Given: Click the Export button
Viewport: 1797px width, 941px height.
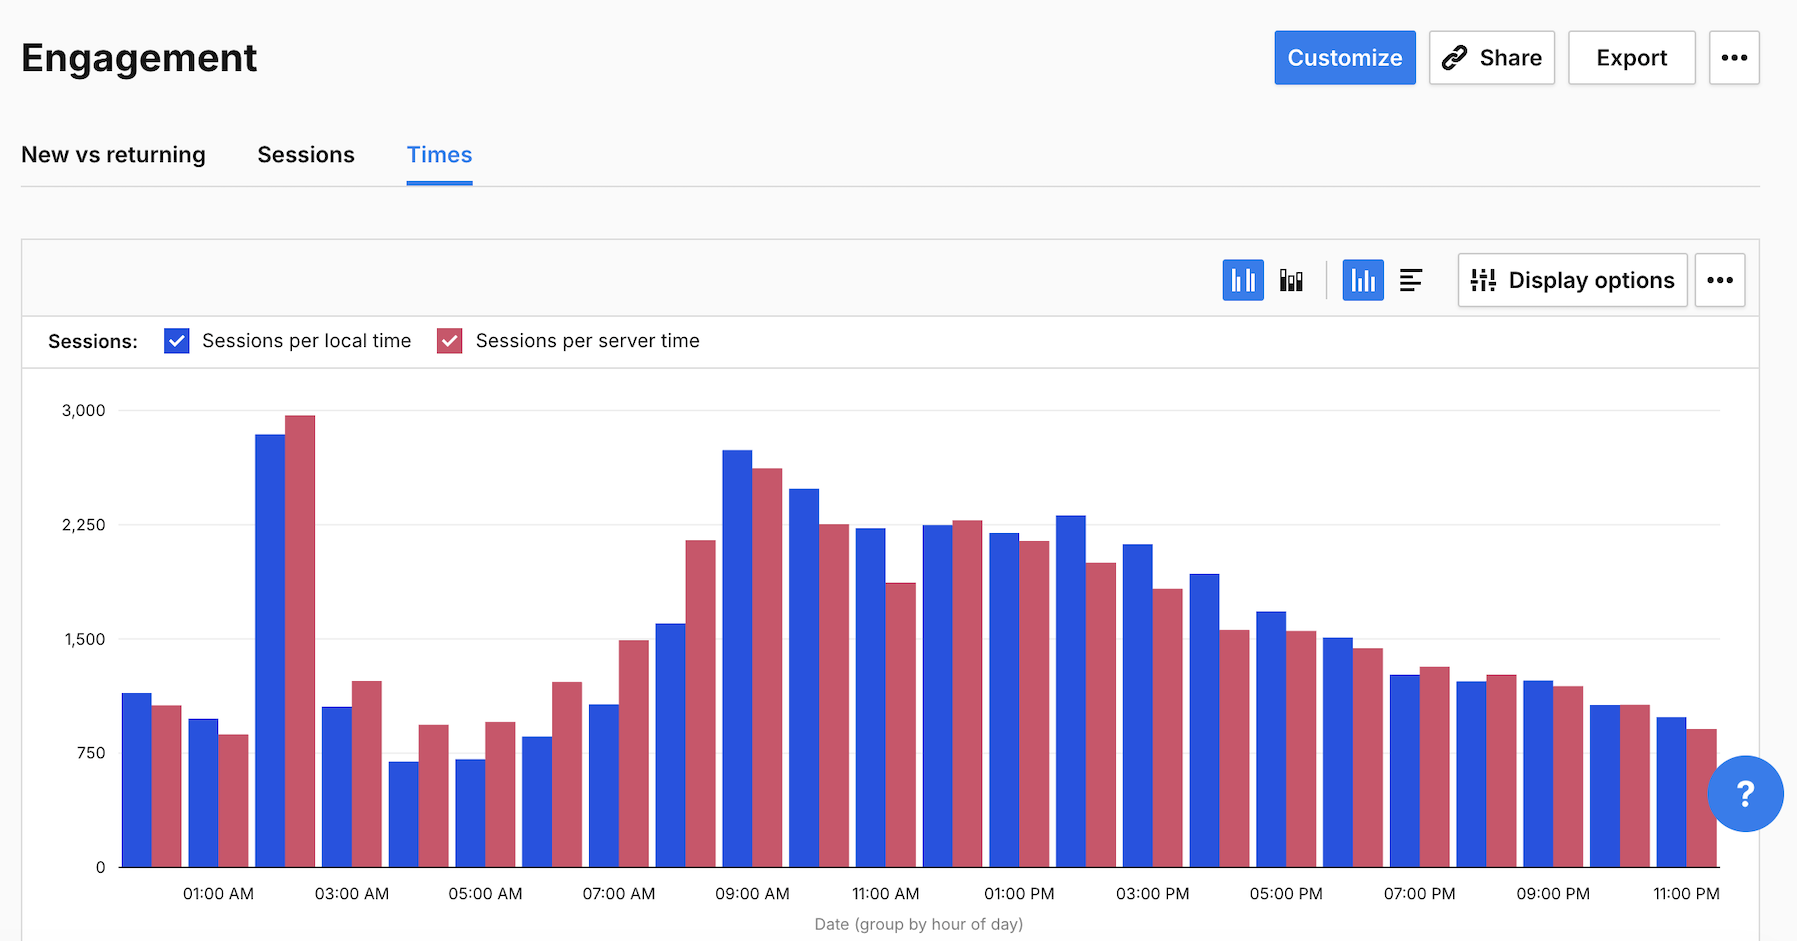Looking at the screenshot, I should pos(1632,58).
